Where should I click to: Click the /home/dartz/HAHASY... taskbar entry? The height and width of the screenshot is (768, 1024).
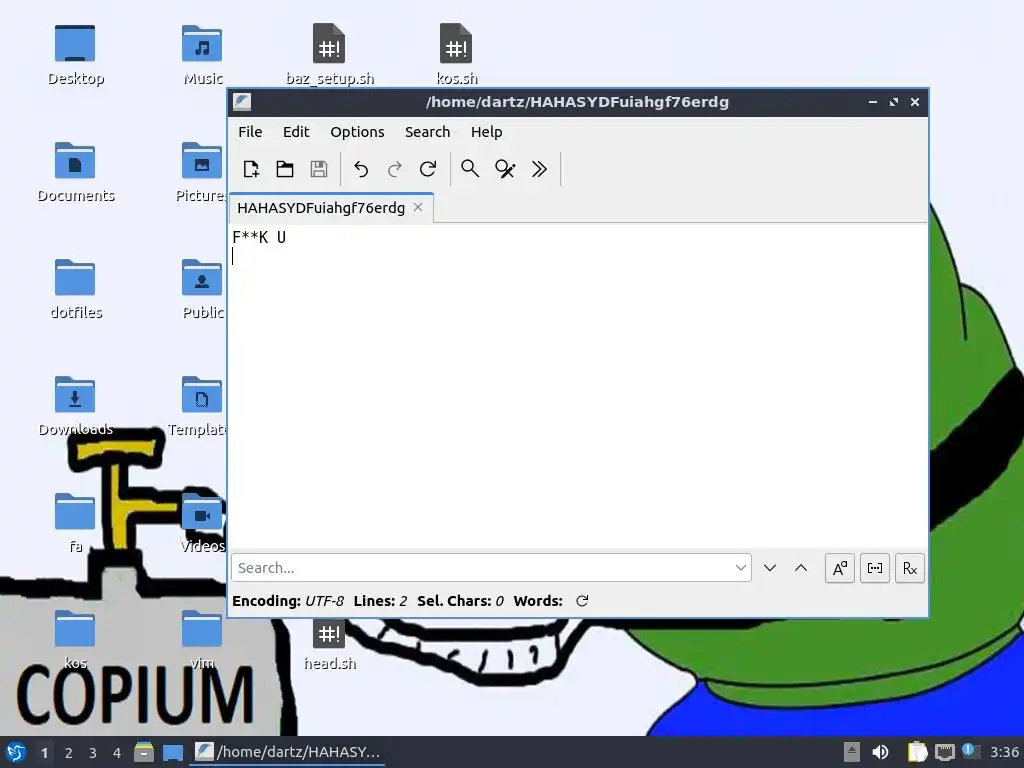click(288, 752)
